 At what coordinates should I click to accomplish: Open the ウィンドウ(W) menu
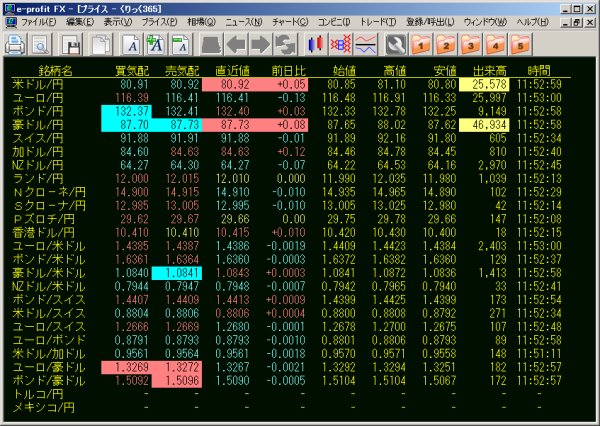tap(485, 22)
